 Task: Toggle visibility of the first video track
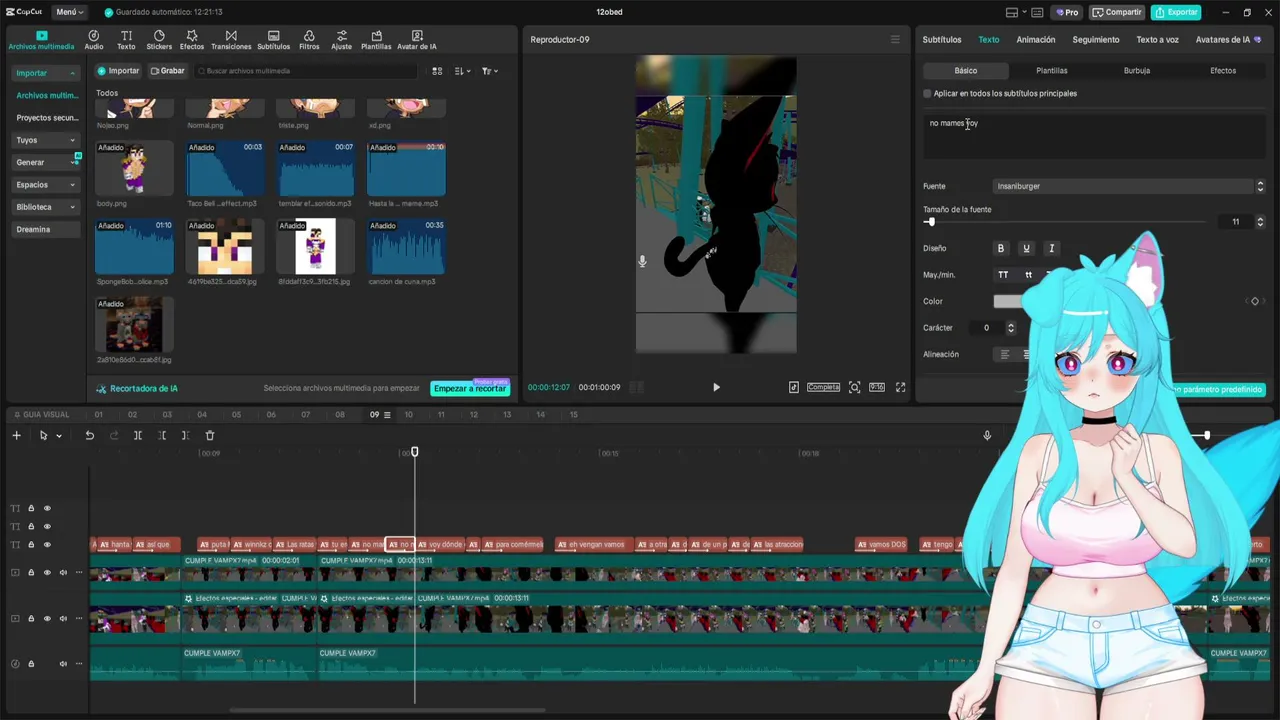pos(46,573)
